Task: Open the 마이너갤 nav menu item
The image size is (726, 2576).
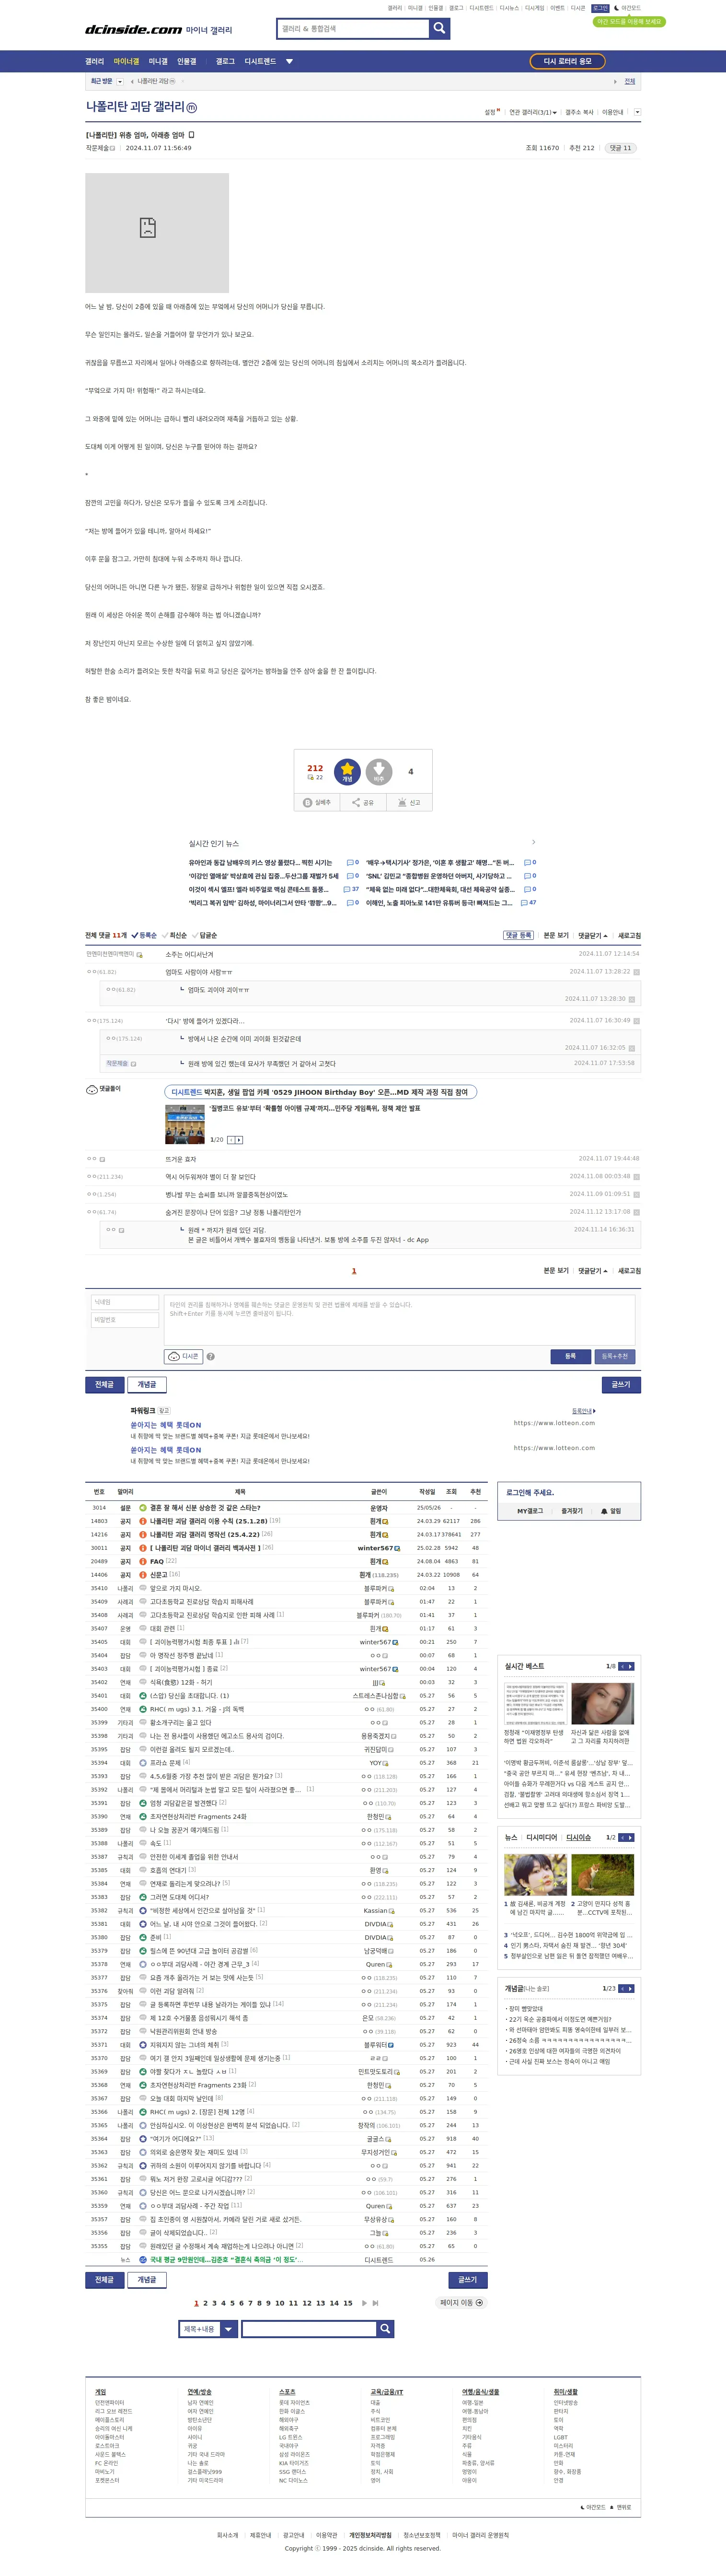Action: coord(126,61)
